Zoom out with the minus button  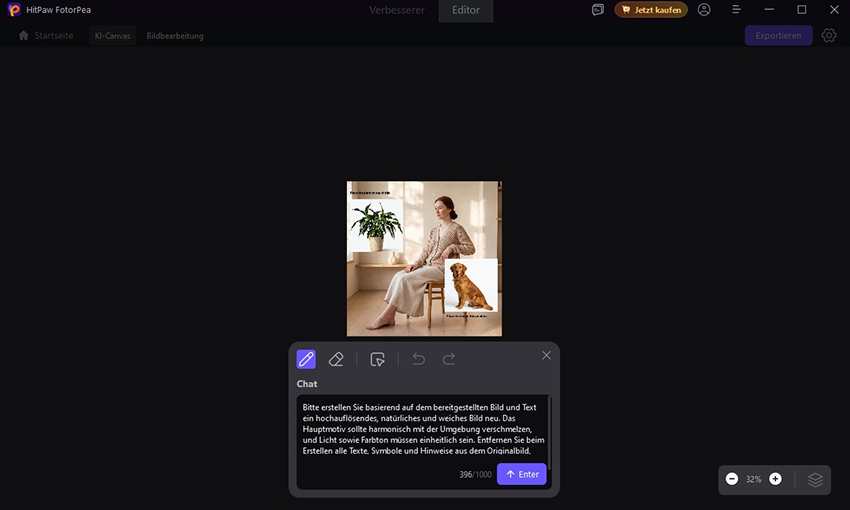pyautogui.click(x=732, y=479)
